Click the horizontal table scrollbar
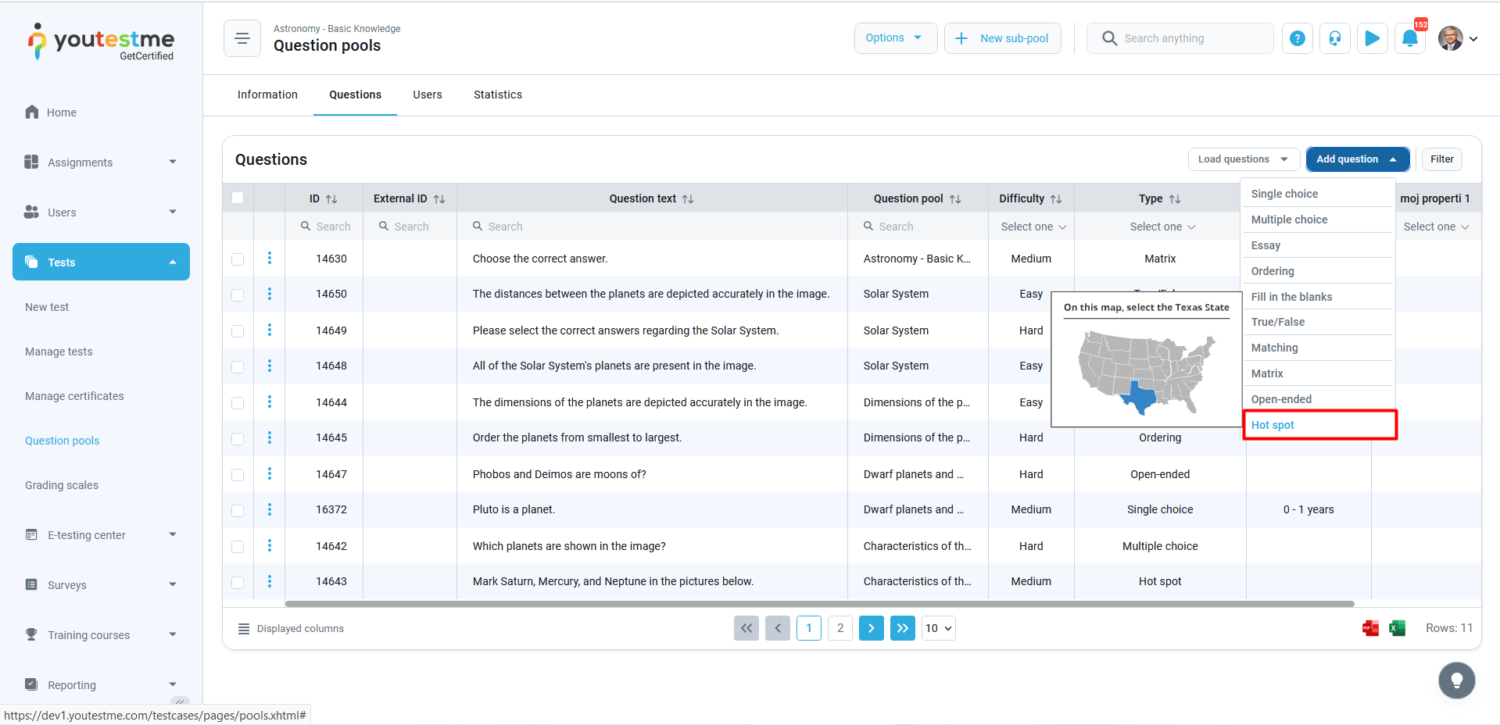The width and height of the screenshot is (1500, 725). coord(818,604)
